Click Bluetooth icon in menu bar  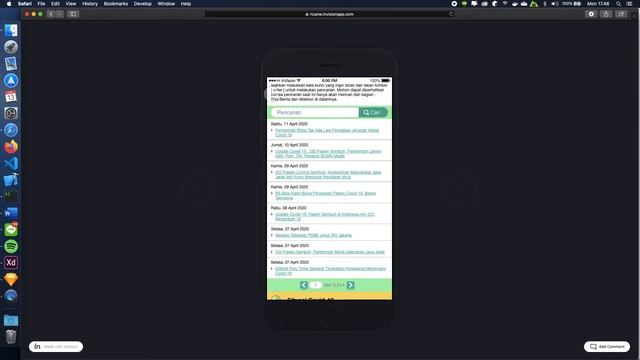(x=544, y=4)
